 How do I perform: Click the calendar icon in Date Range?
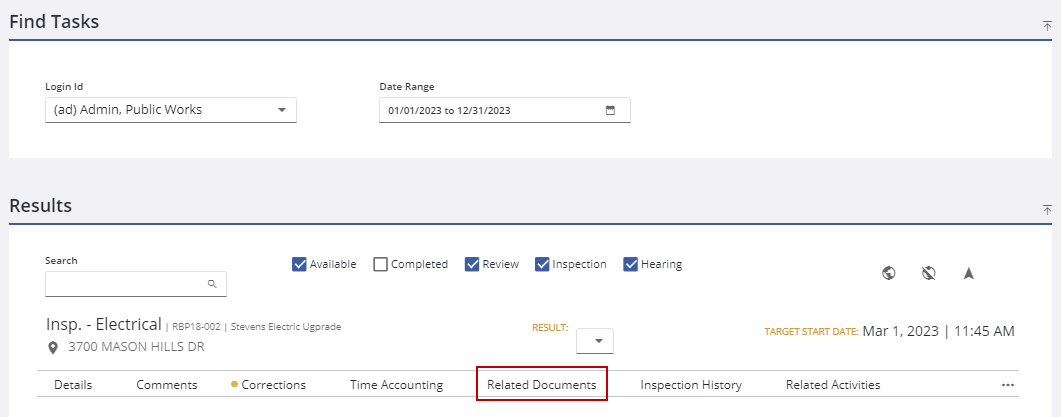610,110
